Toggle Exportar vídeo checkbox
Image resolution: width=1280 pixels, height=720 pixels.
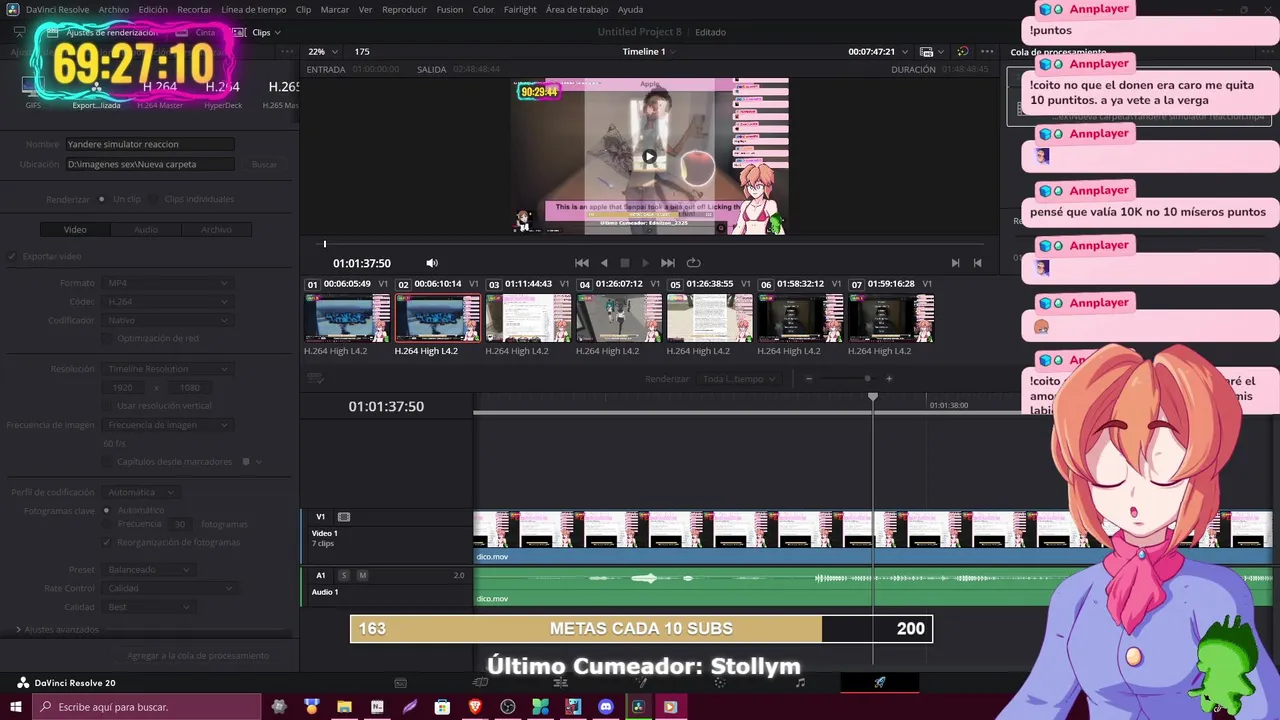[13, 256]
